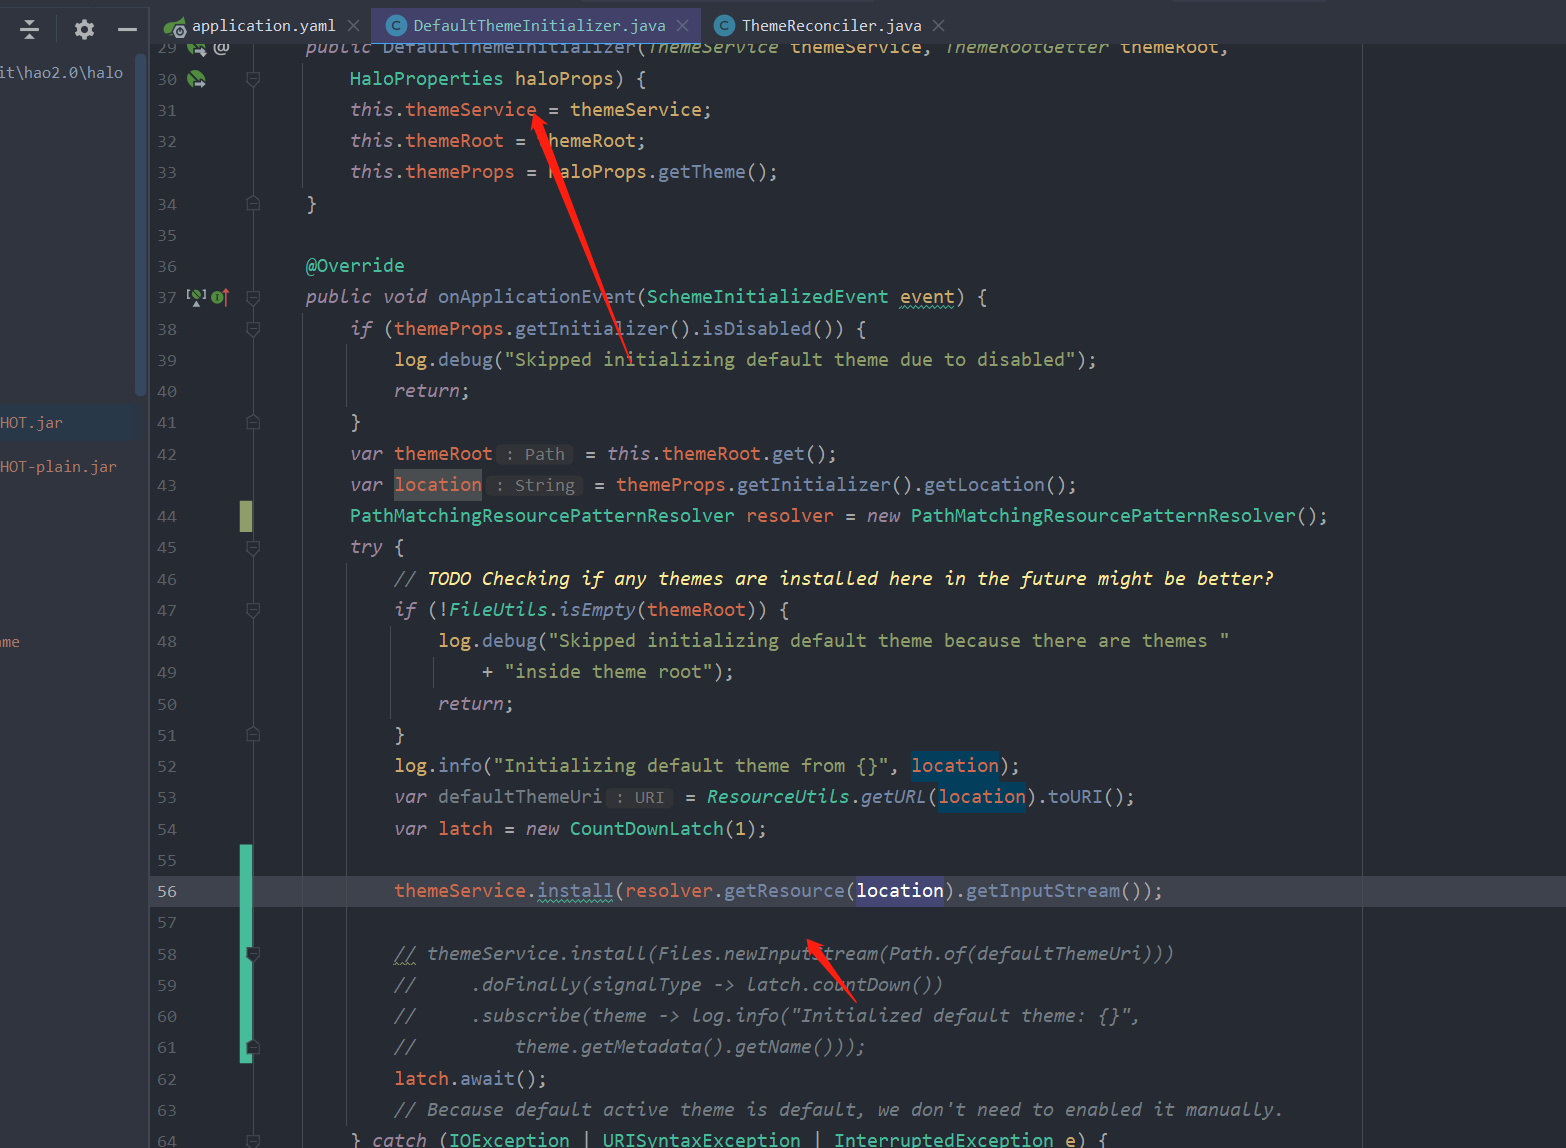
Task: Click the green change marker near line 56
Action: click(x=245, y=890)
